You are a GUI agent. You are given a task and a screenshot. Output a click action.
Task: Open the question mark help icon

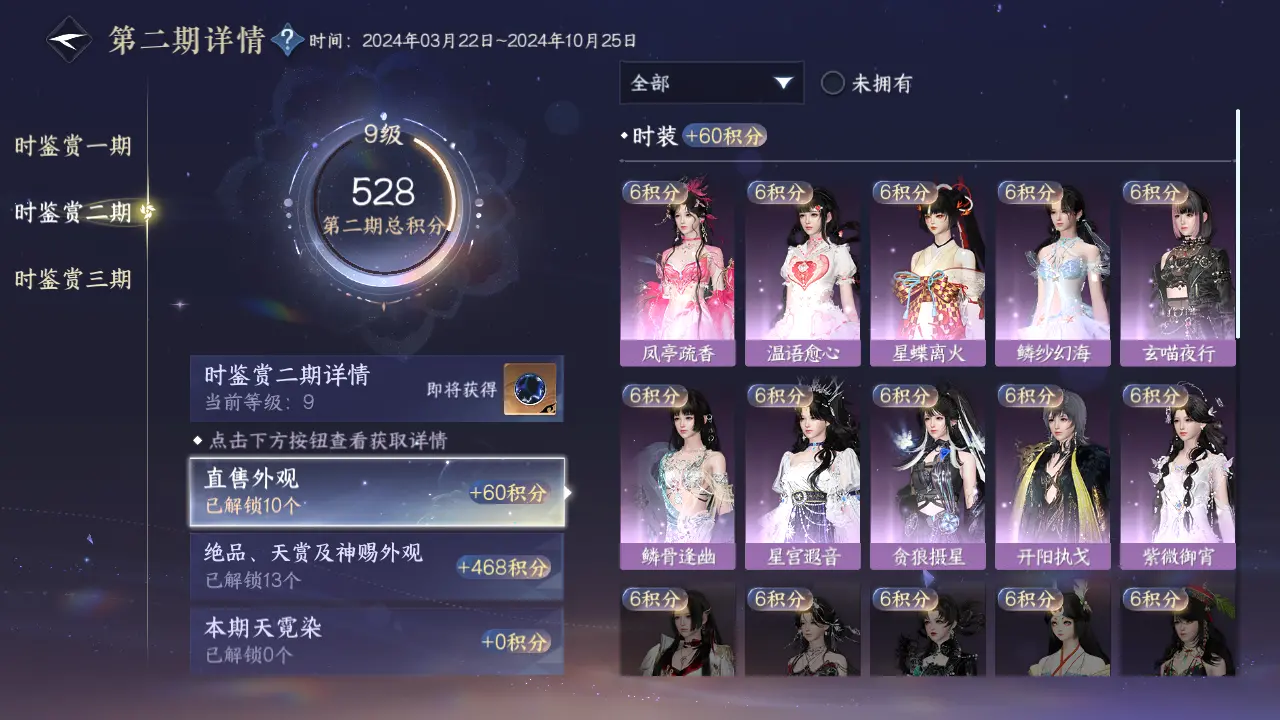288,41
